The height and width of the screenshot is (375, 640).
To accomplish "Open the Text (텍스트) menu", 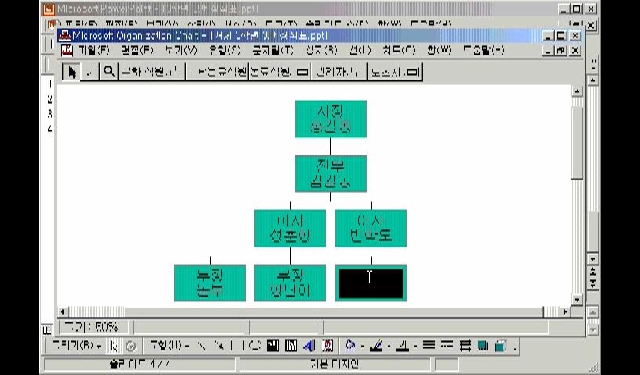I will click(x=273, y=50).
